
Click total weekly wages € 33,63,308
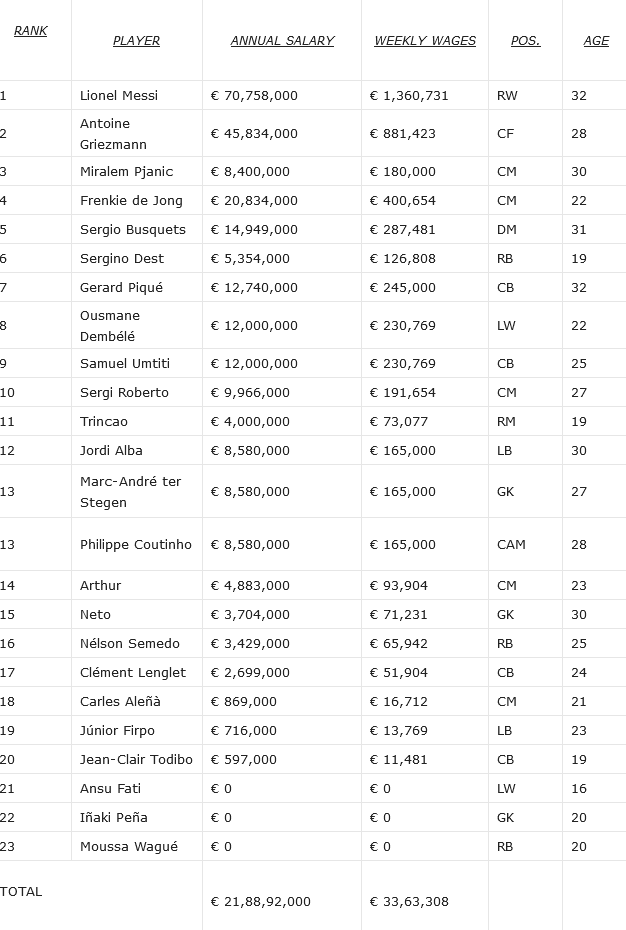tap(409, 902)
